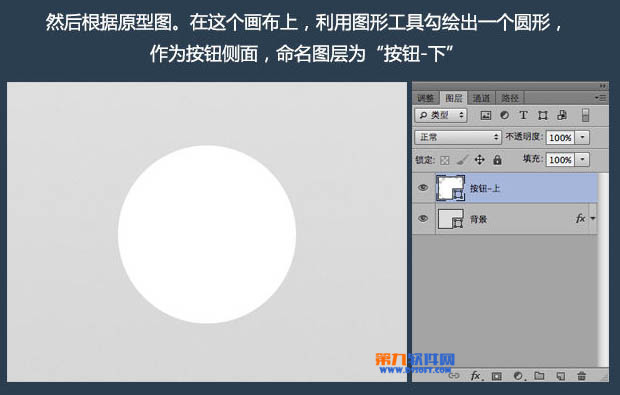This screenshot has width=620, height=395.
Task: Toggle the layer filtering switch
Action: tap(585, 115)
